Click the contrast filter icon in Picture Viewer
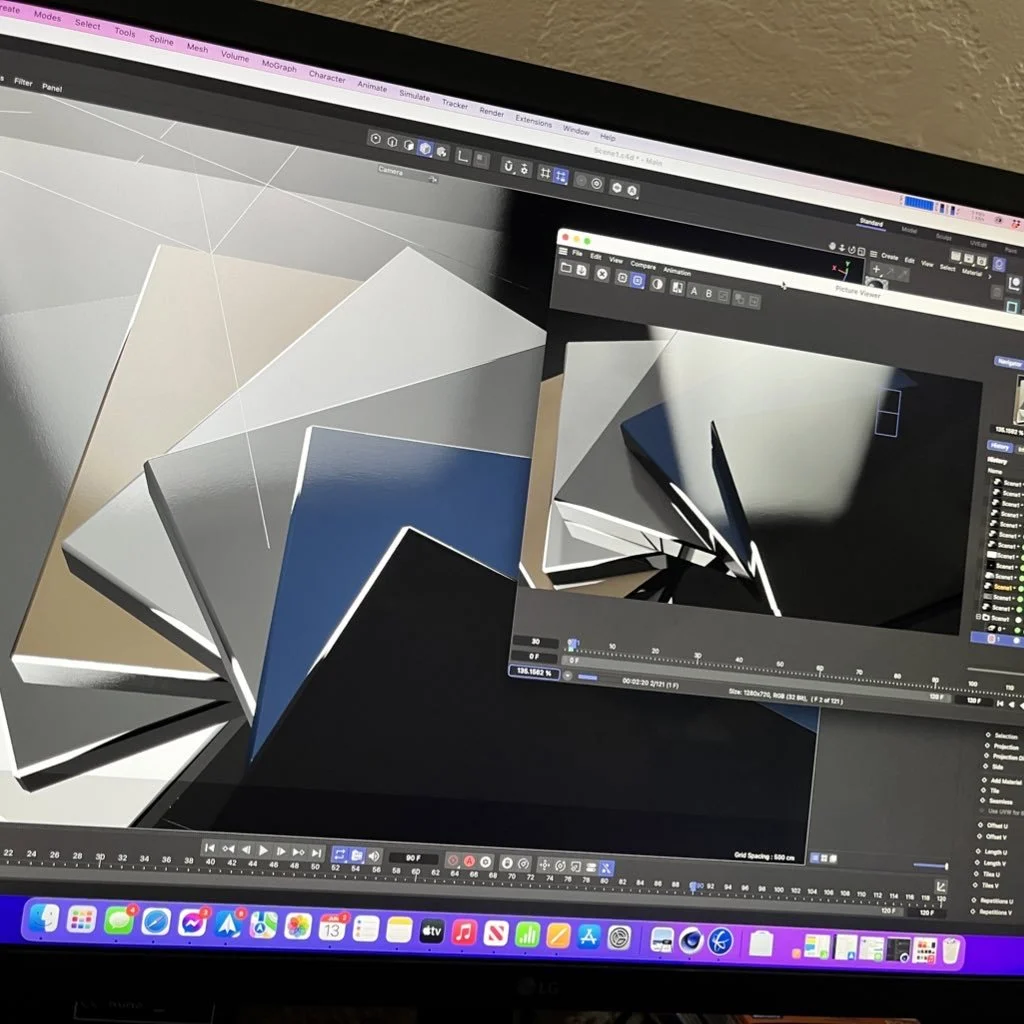1024x1024 pixels. point(657,285)
